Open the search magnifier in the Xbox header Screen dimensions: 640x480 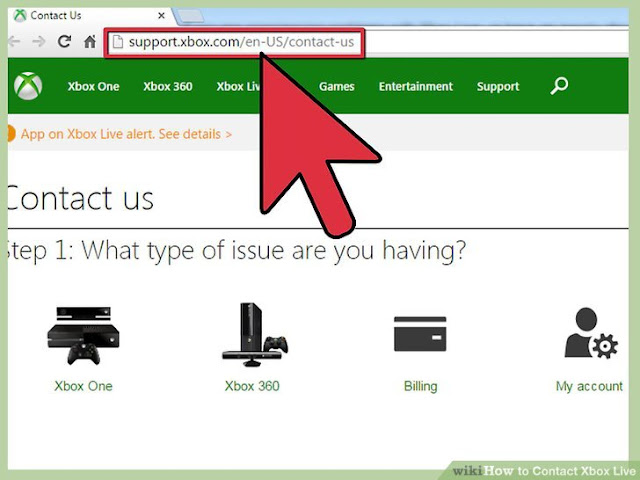point(559,86)
